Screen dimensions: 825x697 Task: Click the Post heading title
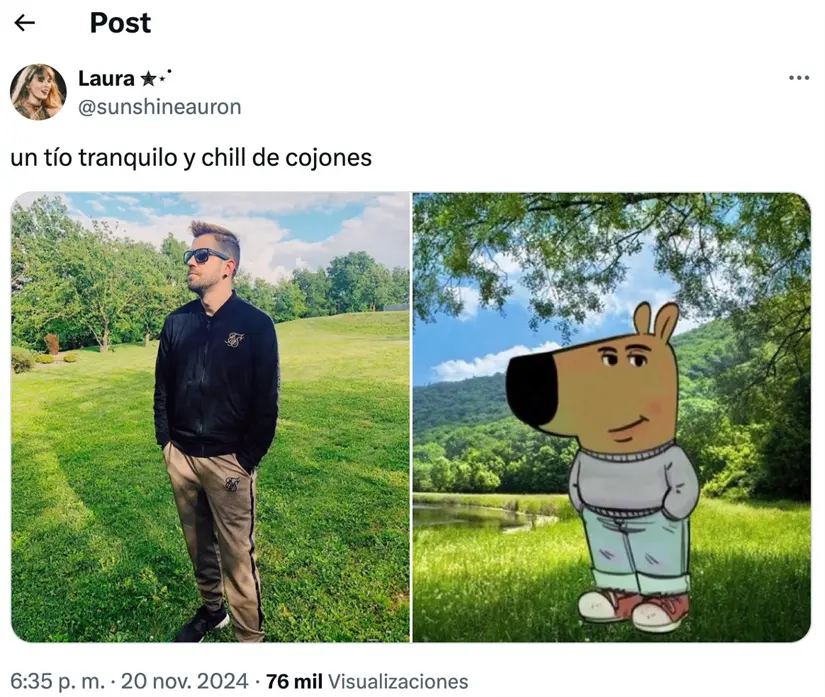pos(120,23)
